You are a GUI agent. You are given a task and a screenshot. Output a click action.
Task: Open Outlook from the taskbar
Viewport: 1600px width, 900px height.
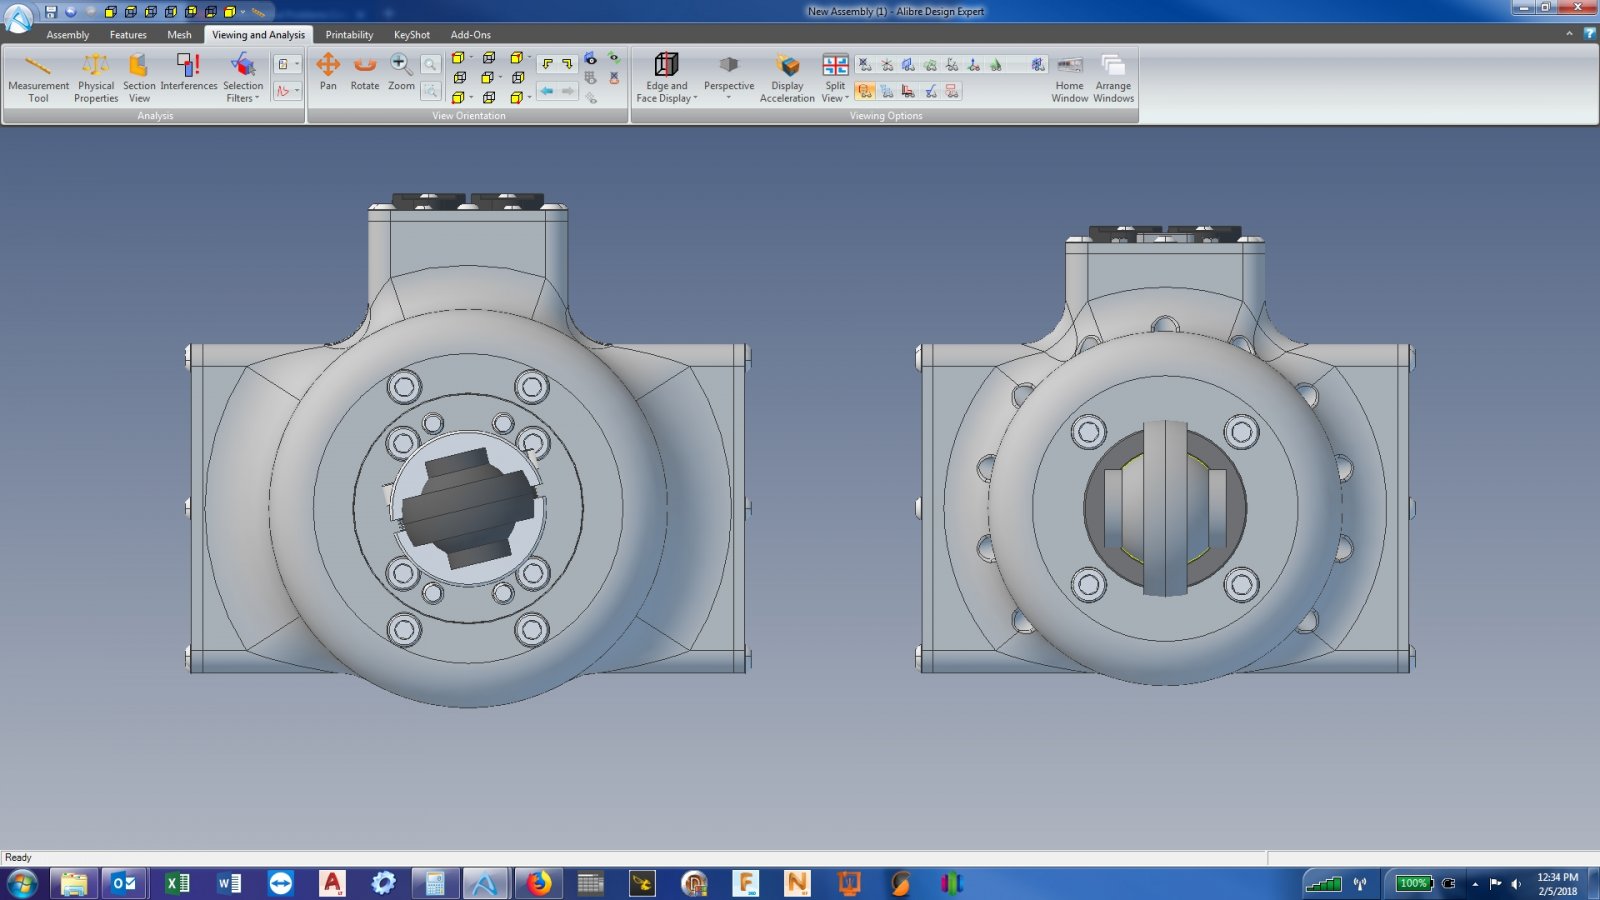(124, 883)
